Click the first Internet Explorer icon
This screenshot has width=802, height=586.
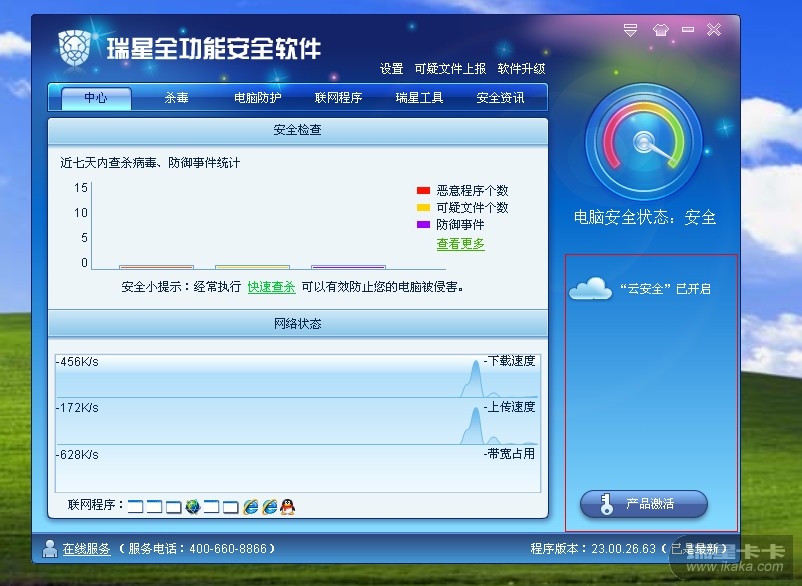click(x=251, y=507)
